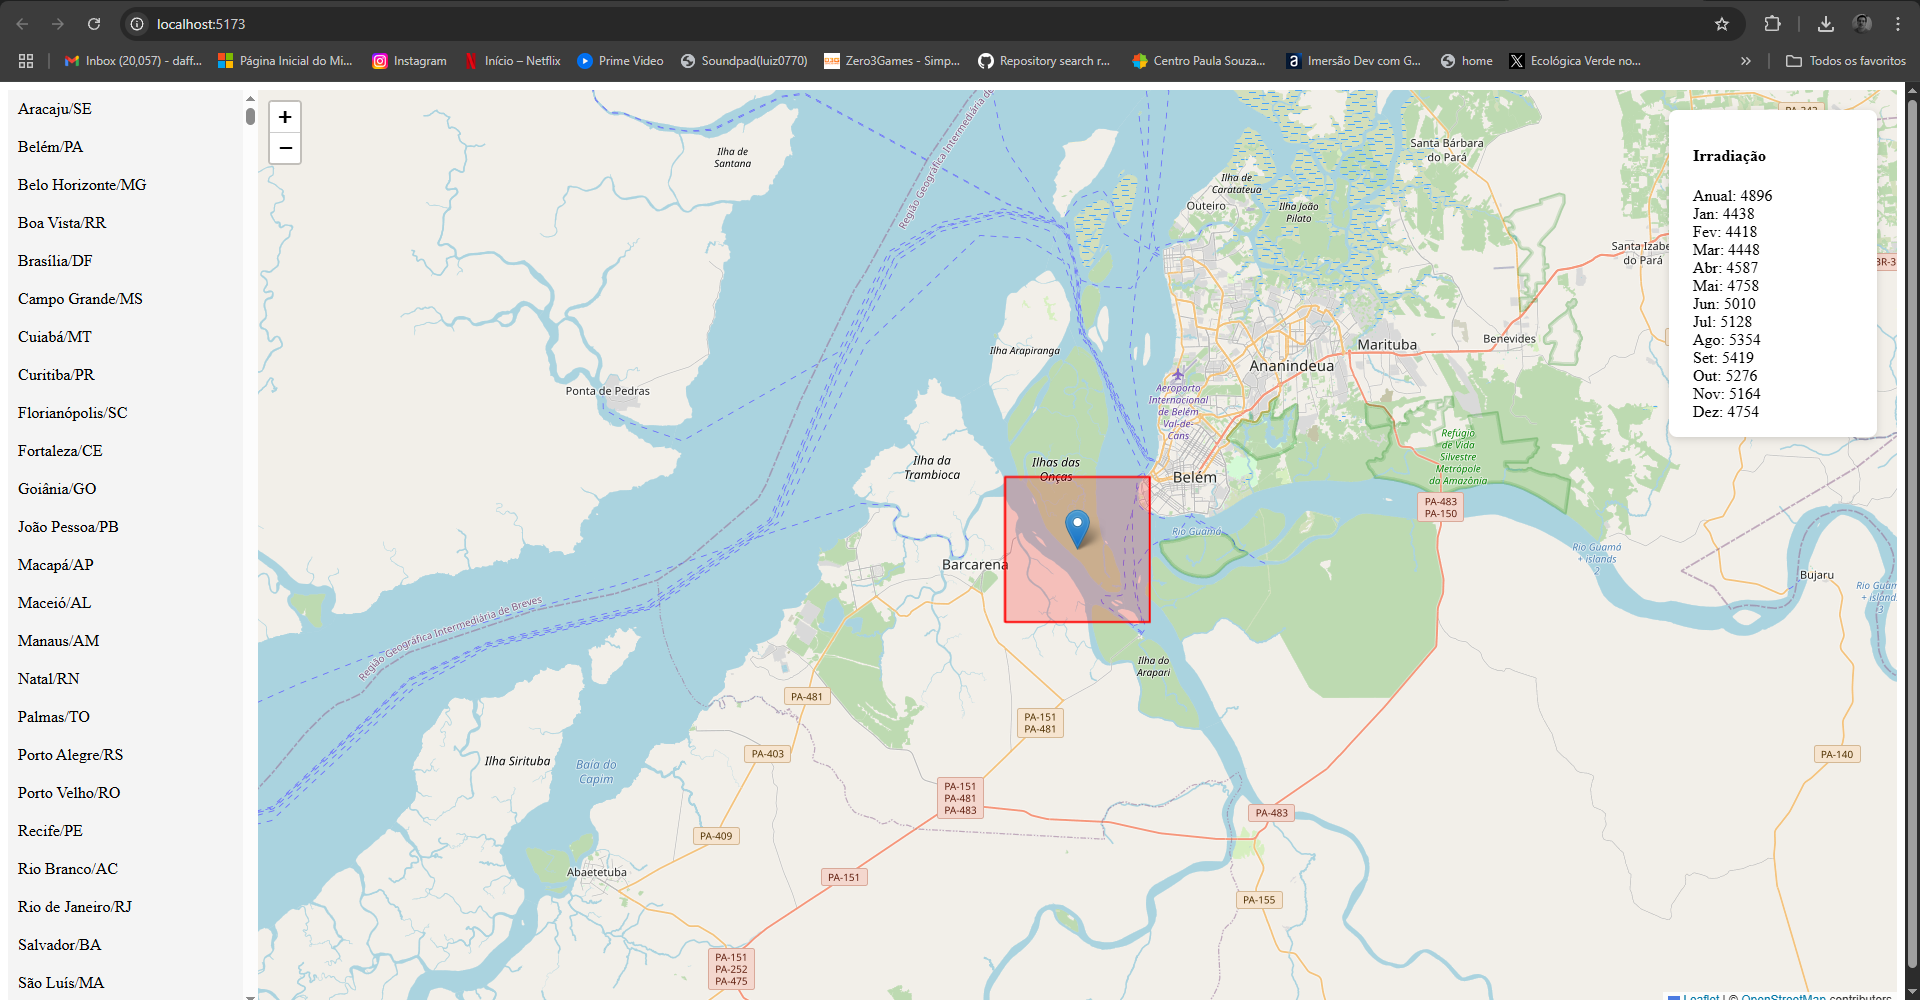Bookmark this page with the star
1920x1000 pixels.
point(1722,24)
